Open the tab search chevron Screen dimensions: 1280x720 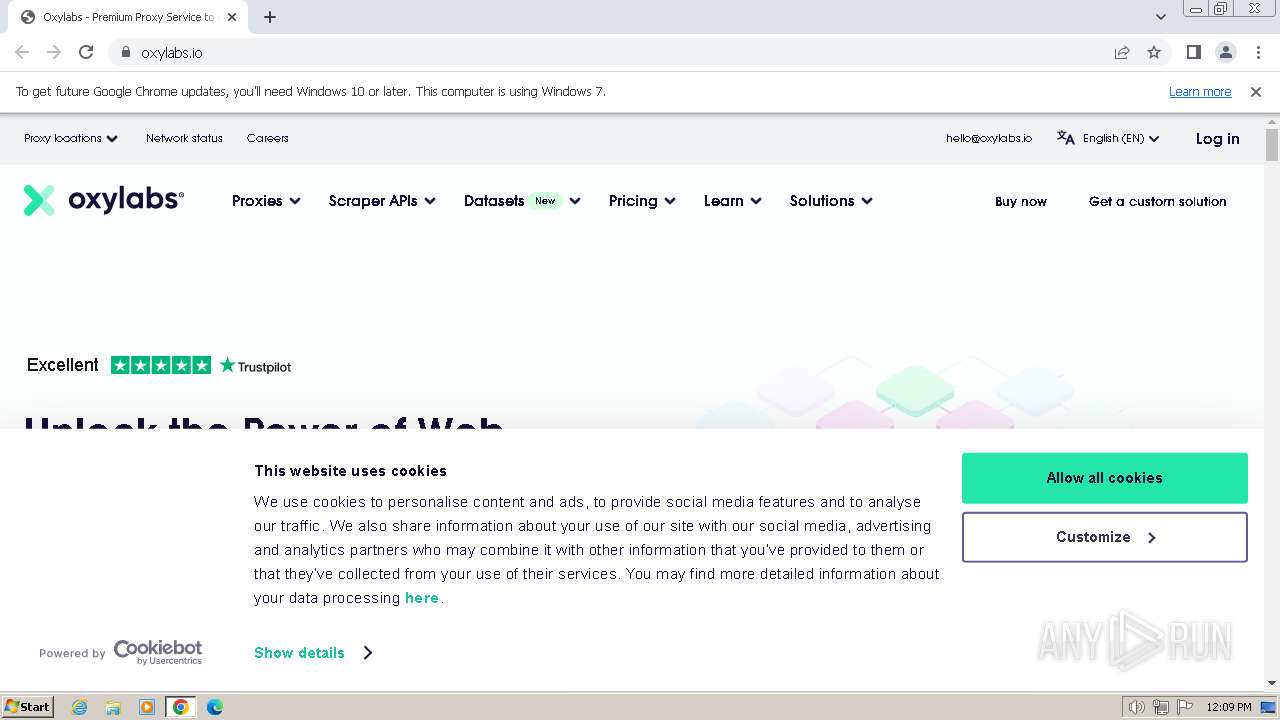1160,17
